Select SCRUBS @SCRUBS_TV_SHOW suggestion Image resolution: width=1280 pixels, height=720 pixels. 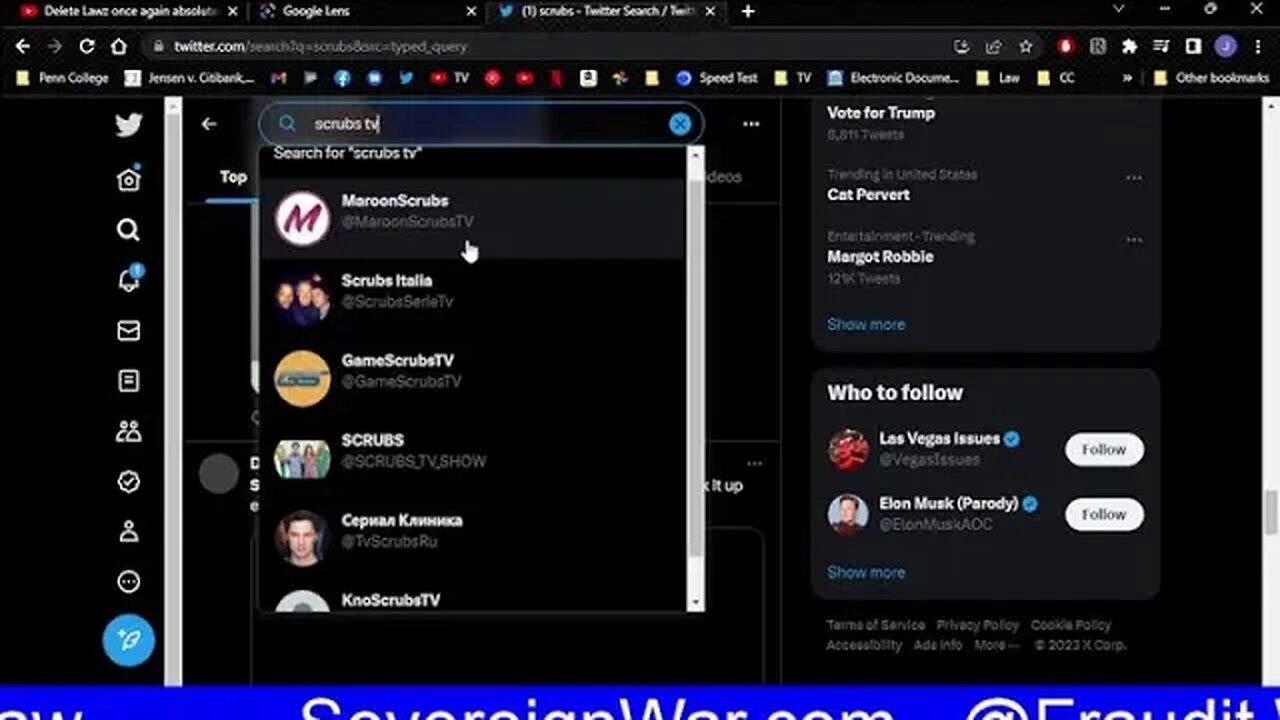click(472, 459)
